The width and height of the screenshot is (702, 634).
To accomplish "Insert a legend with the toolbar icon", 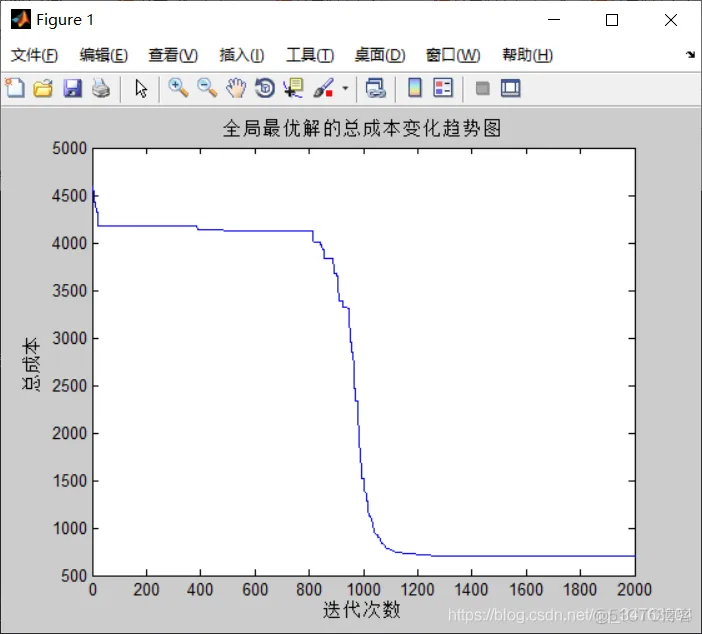I will click(x=443, y=88).
